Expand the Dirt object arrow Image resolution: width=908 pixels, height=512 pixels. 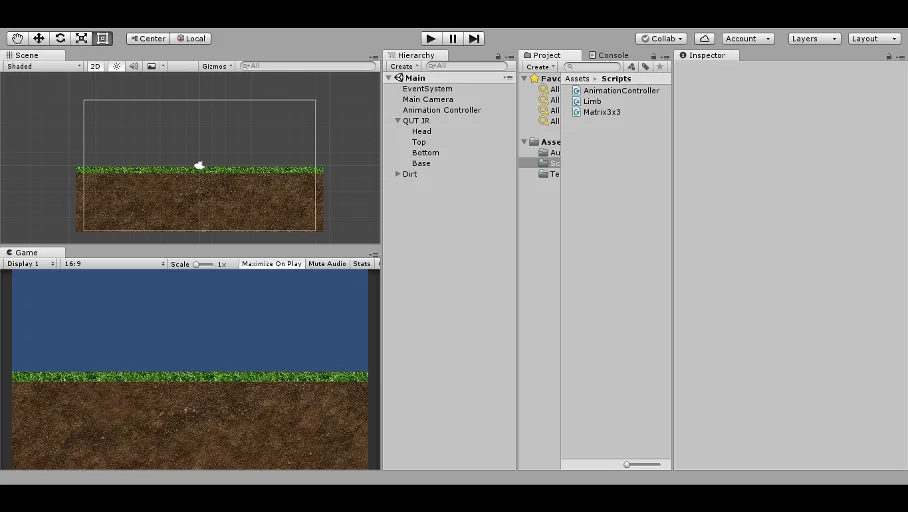pos(398,174)
